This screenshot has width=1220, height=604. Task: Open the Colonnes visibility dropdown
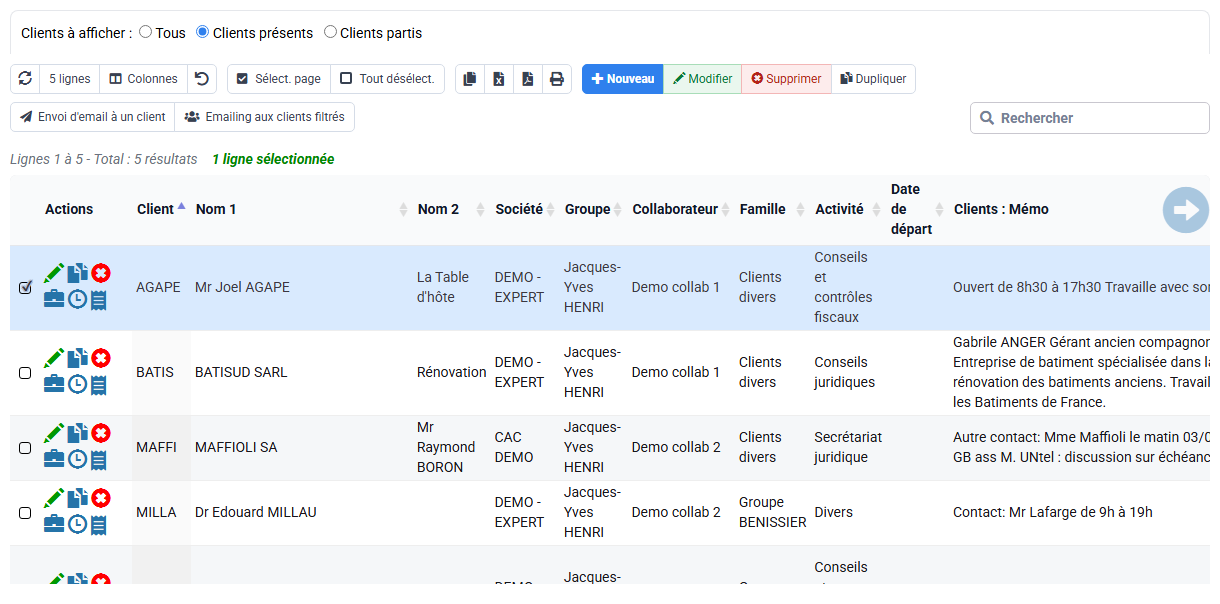(144, 79)
